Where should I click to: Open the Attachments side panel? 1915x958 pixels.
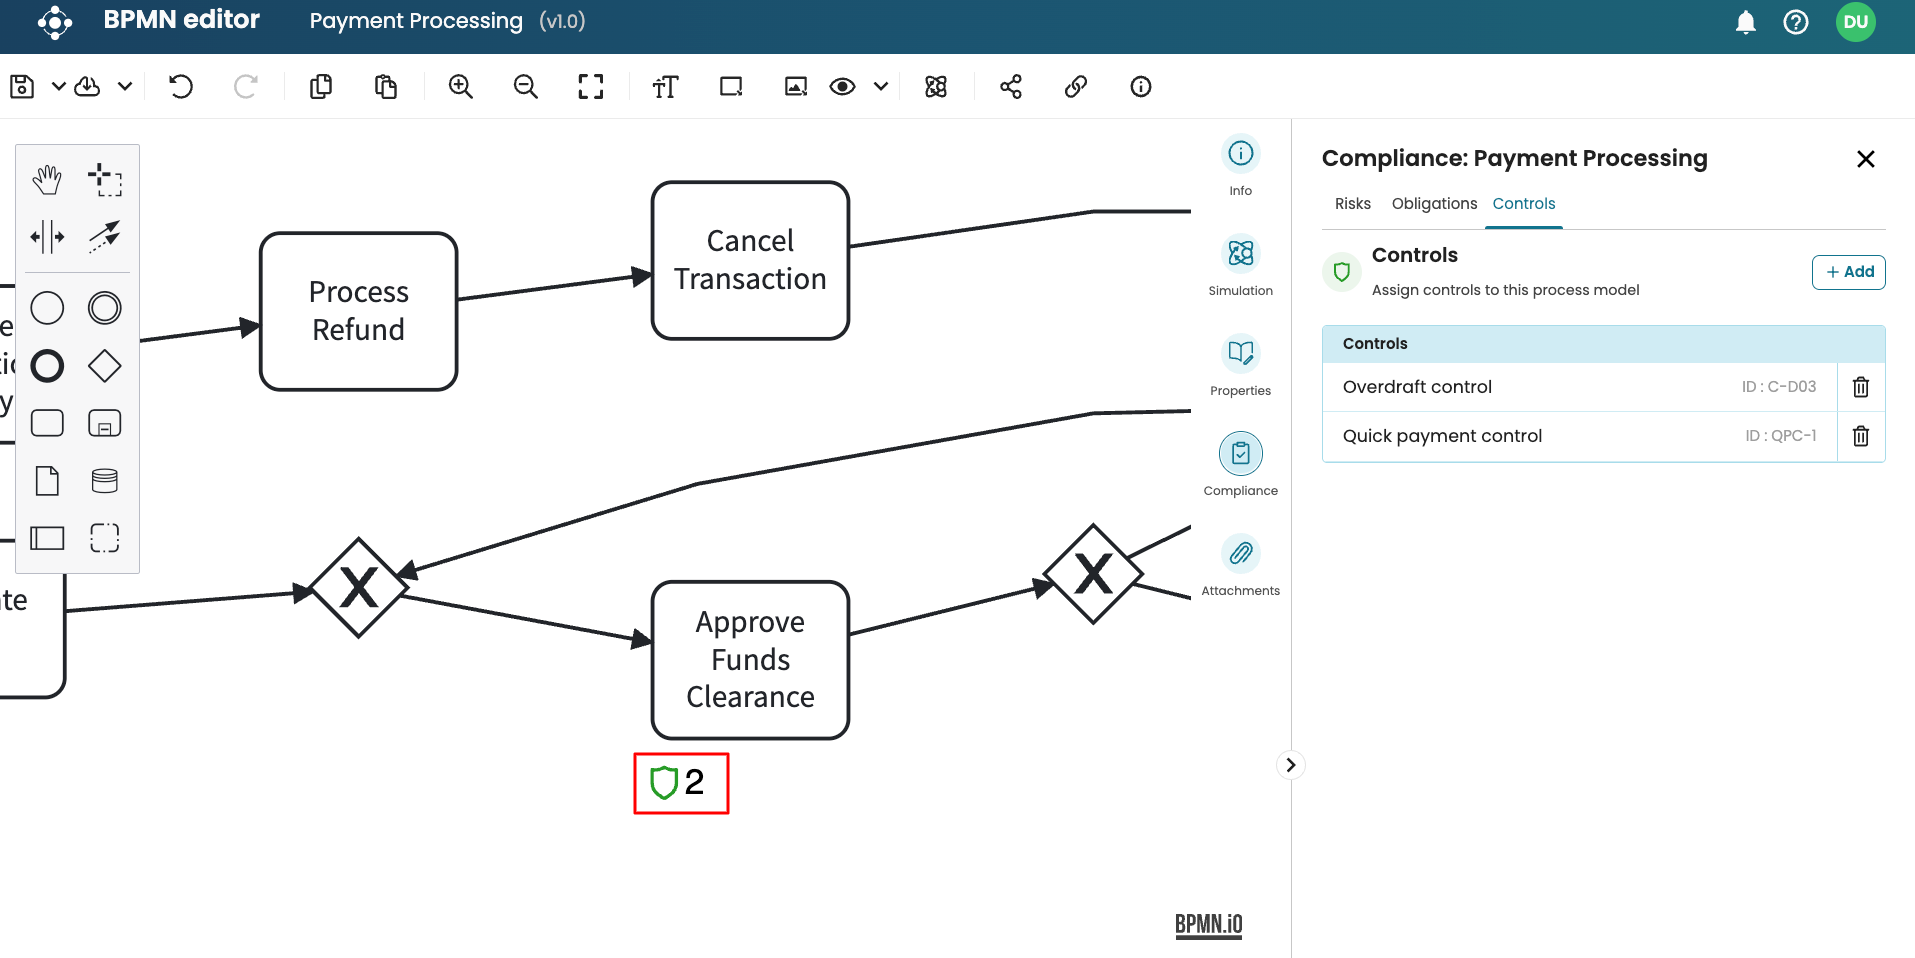(1240, 564)
